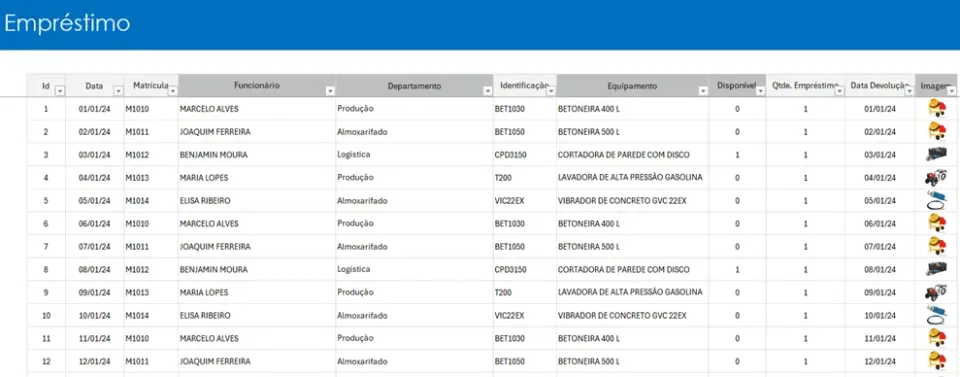Click the lavadora image in row 4
960x377 pixels.
[x=936, y=177]
